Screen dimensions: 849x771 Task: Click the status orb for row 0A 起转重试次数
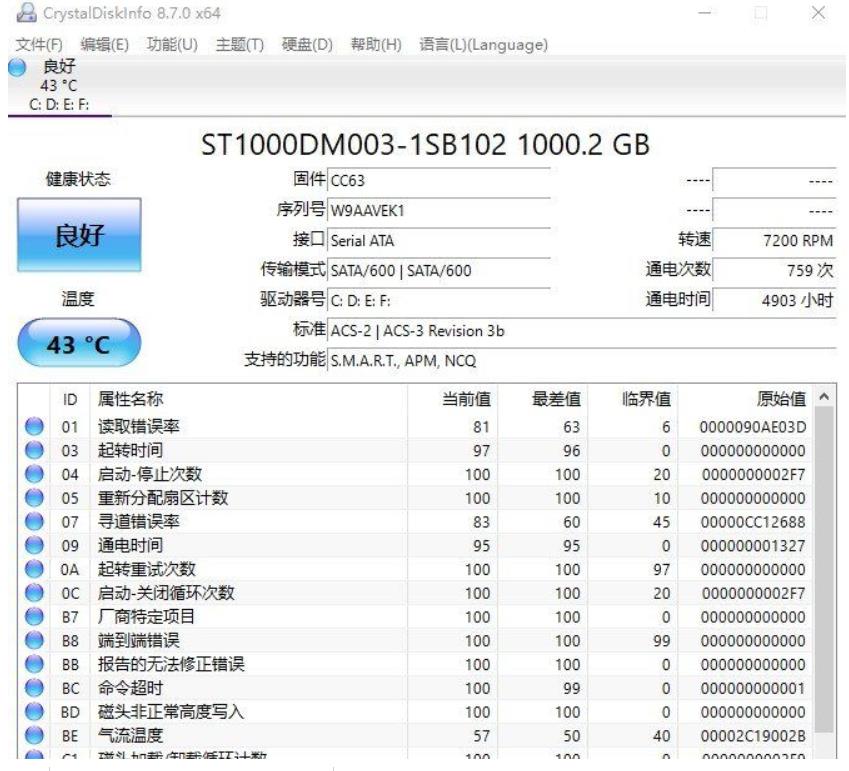[34, 570]
